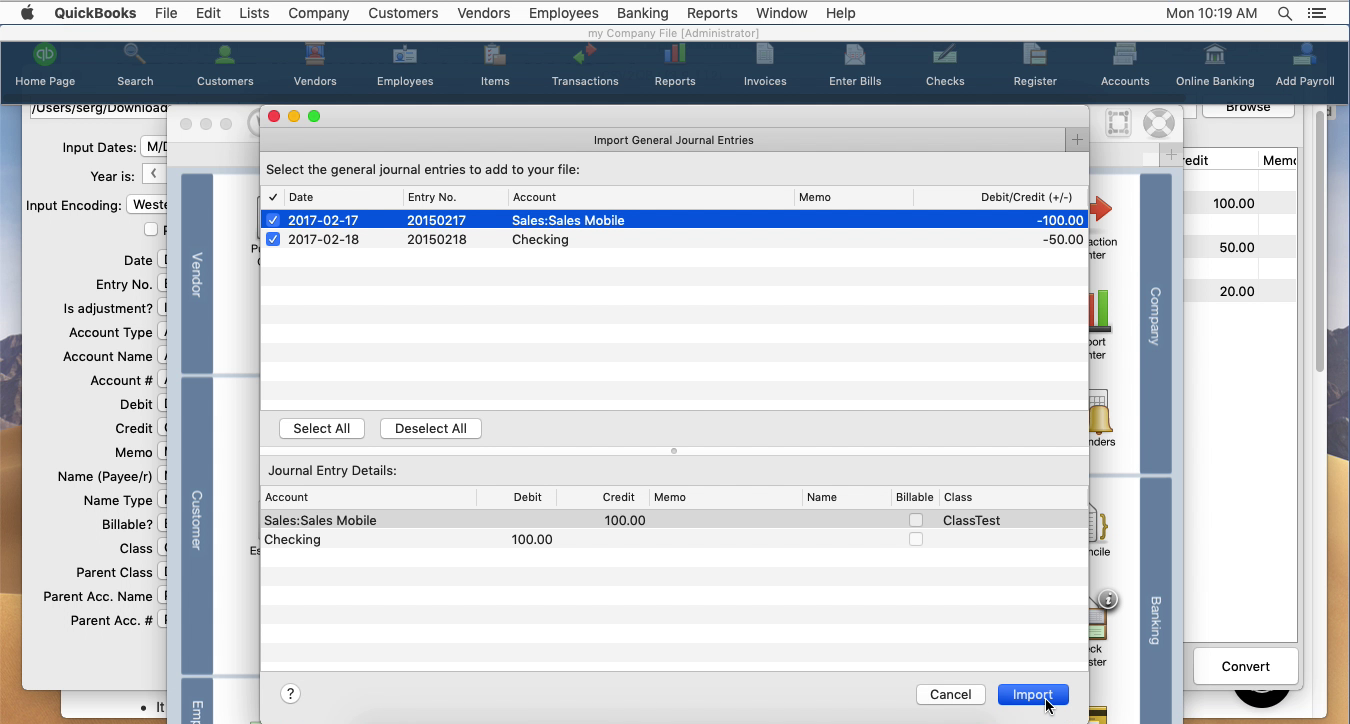Open the Enter Bills toolbar icon
The height and width of the screenshot is (724, 1350).
click(x=855, y=65)
